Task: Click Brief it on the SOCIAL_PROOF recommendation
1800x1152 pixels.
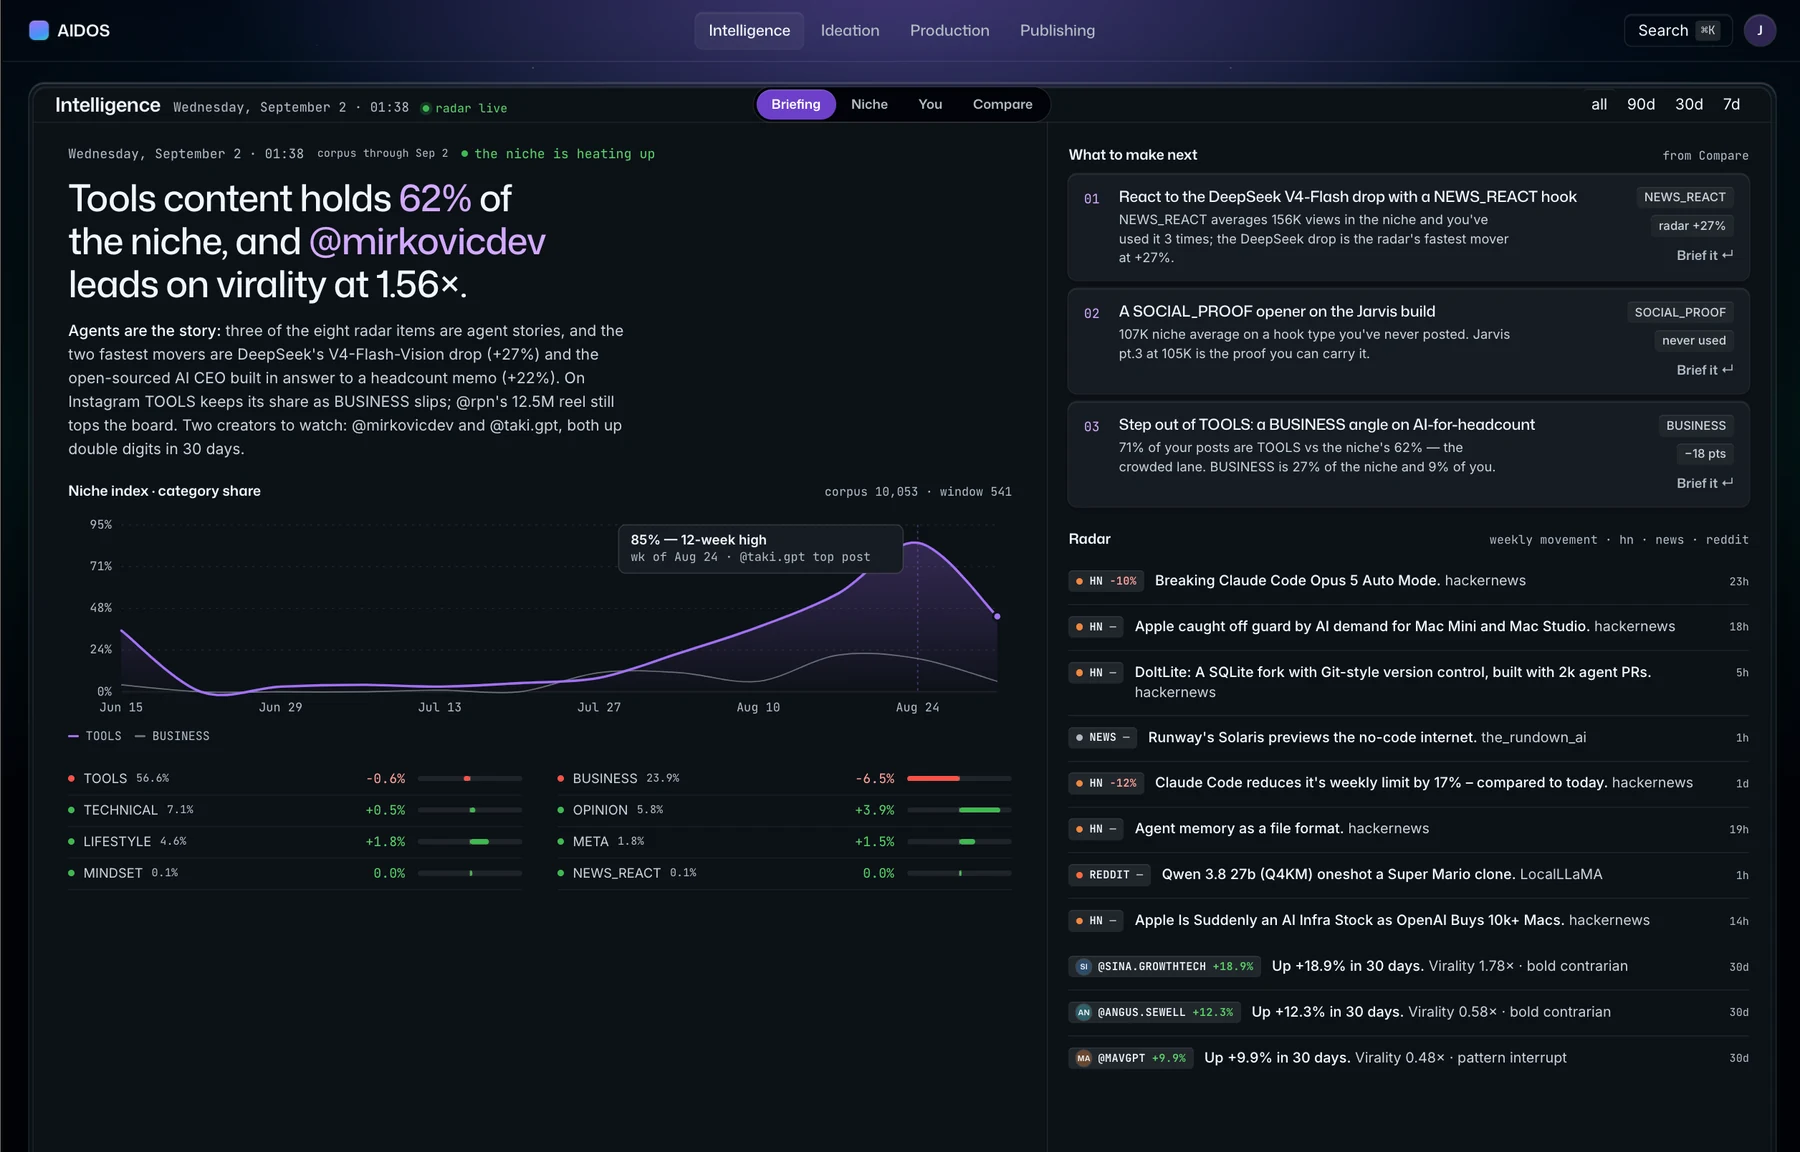Action: point(1705,370)
